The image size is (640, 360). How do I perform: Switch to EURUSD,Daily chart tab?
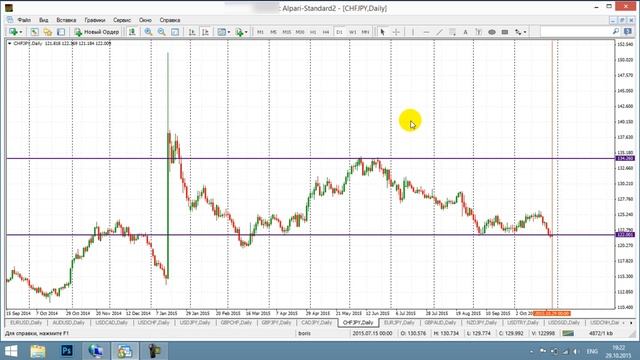(x=26, y=322)
